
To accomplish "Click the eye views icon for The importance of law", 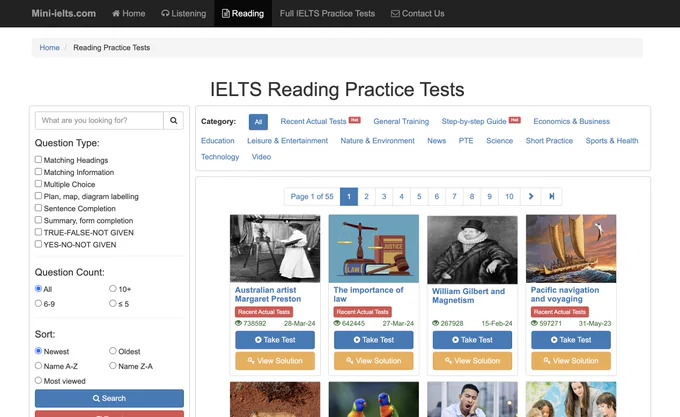I will (337, 323).
